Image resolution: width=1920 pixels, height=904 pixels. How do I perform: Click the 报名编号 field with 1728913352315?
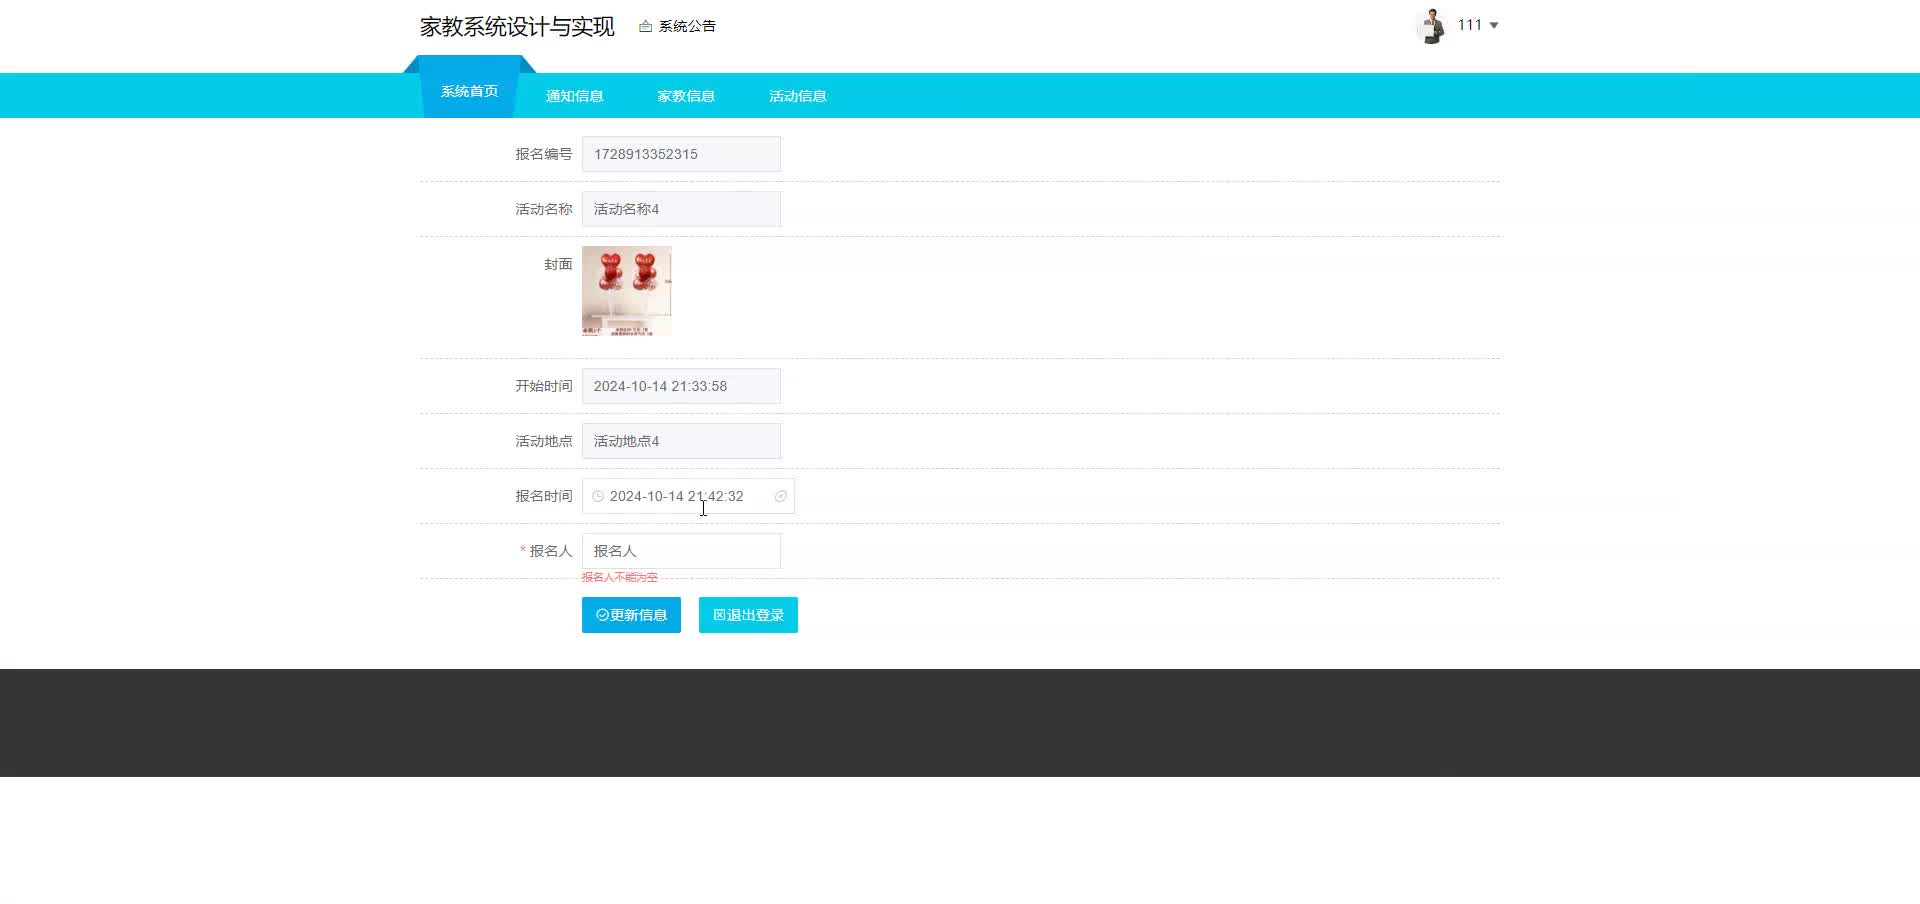[x=681, y=154]
